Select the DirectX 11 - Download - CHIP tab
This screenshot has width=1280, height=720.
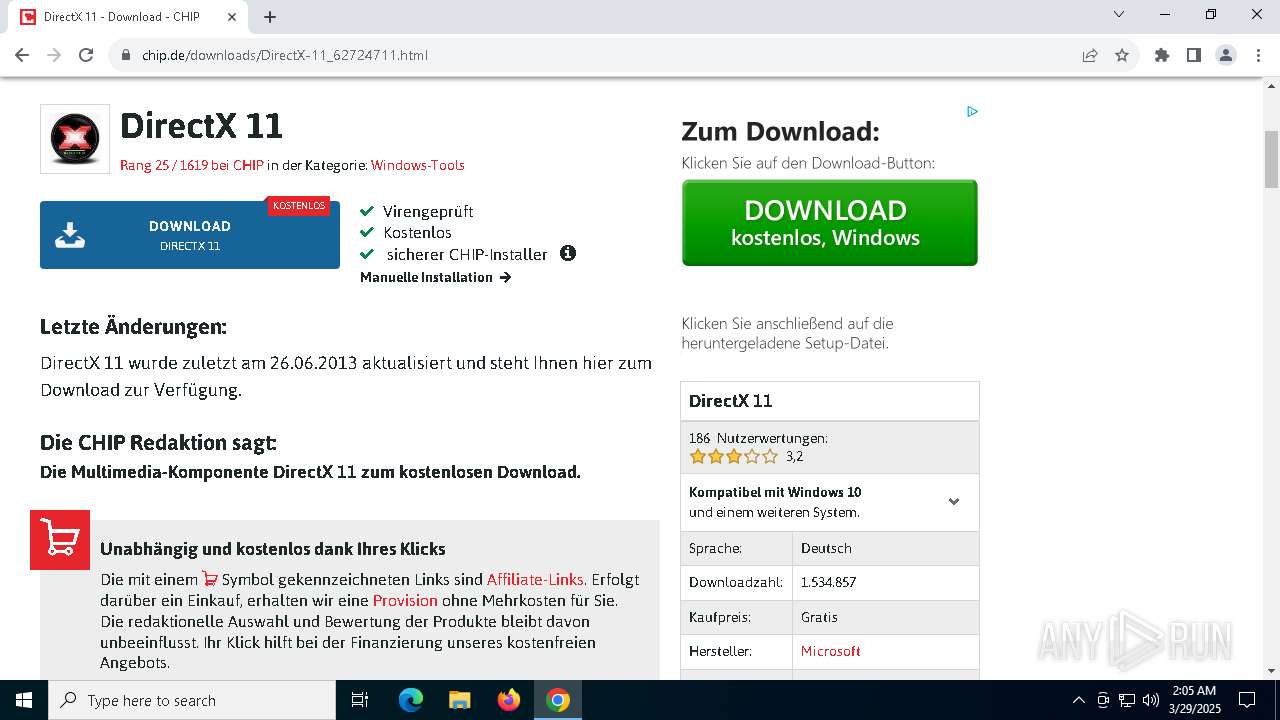(x=130, y=17)
